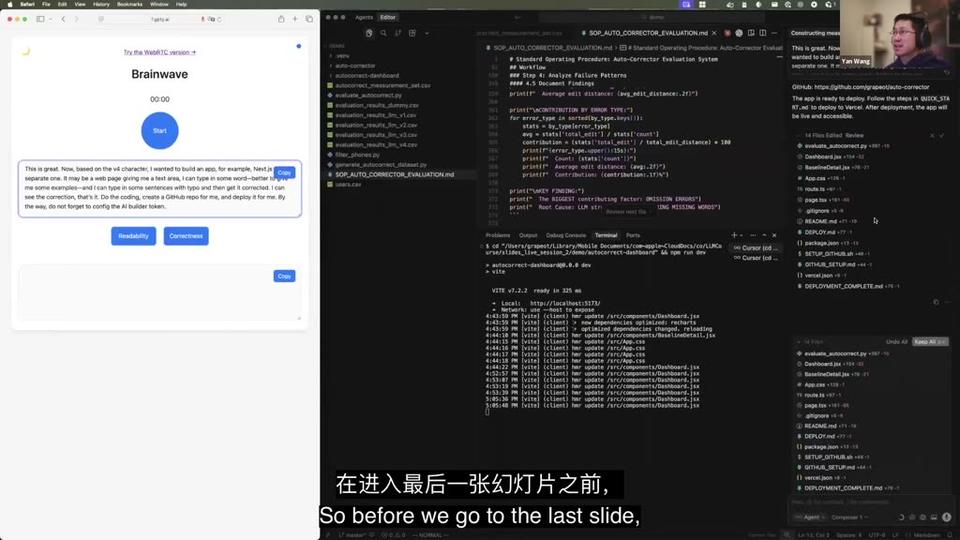Click the chat send arrow button
The width and height of the screenshot is (960, 540).
(x=947, y=517)
